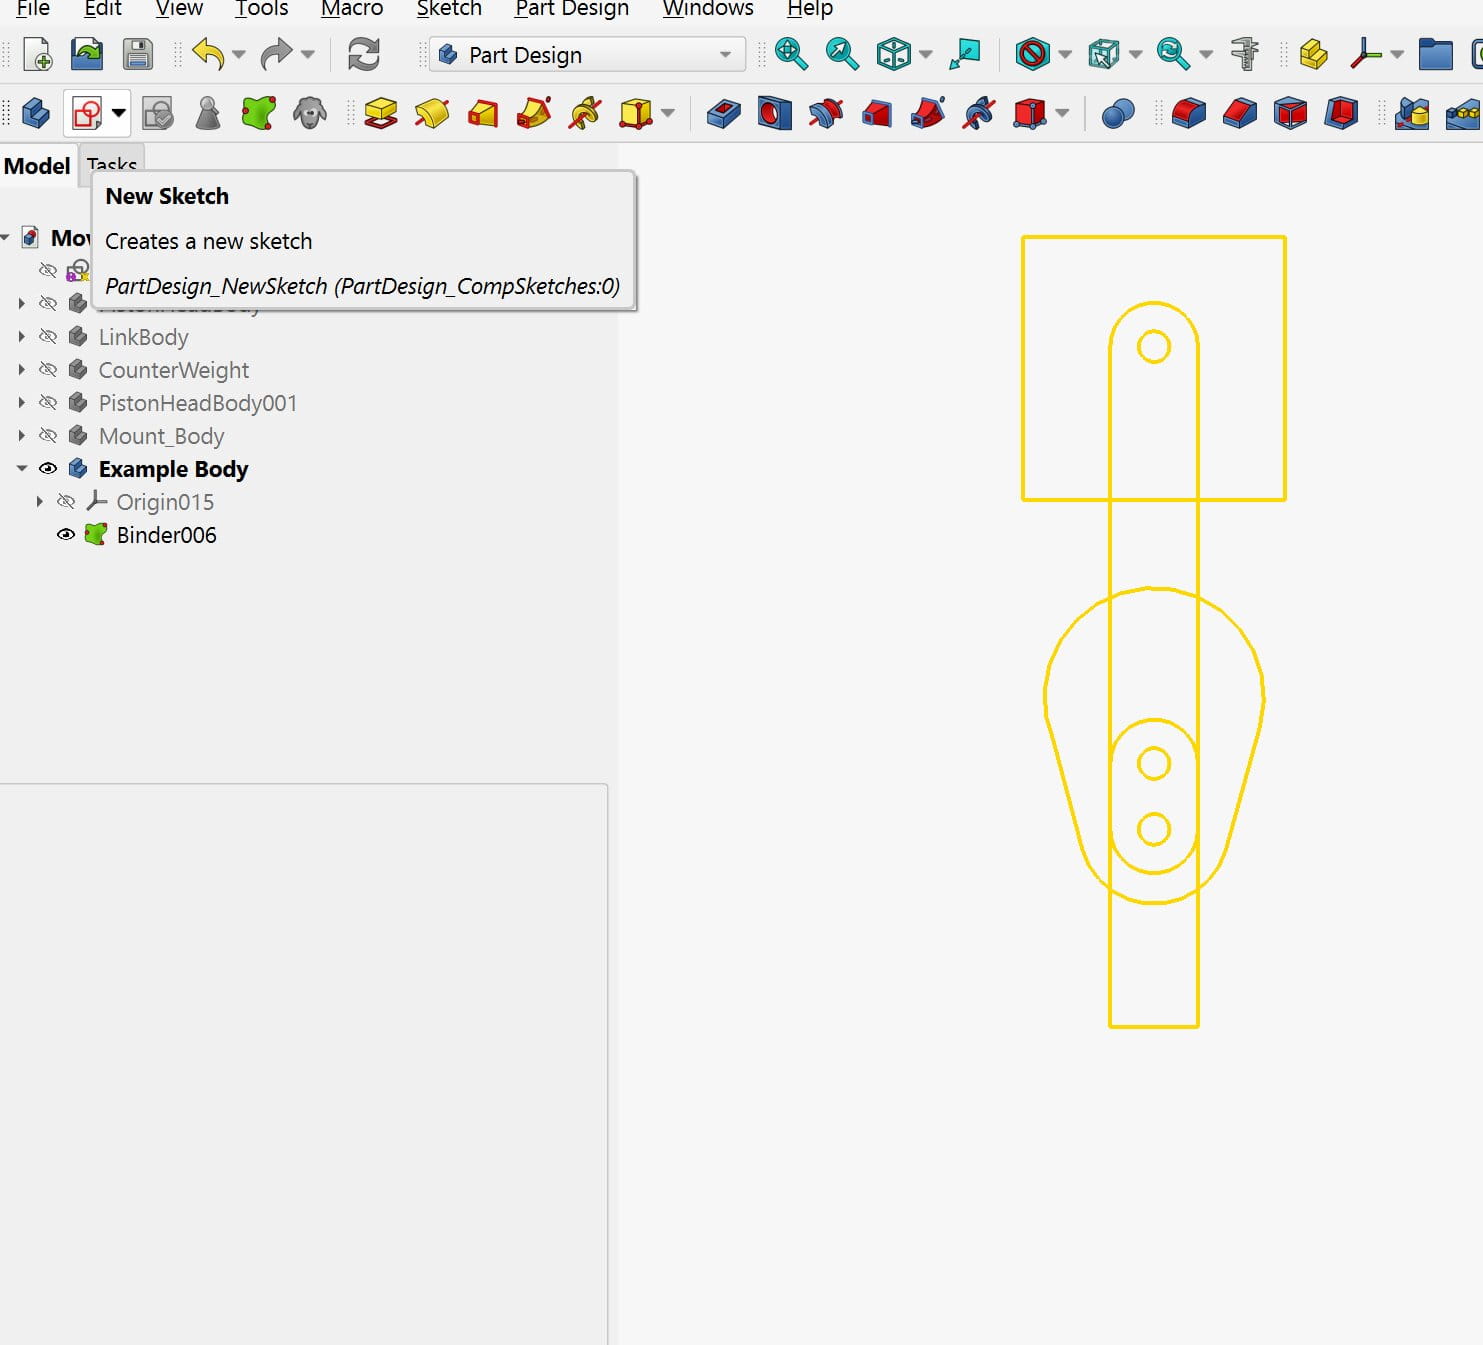Show the hidden LinkBody object
1483x1345 pixels.
(48, 337)
